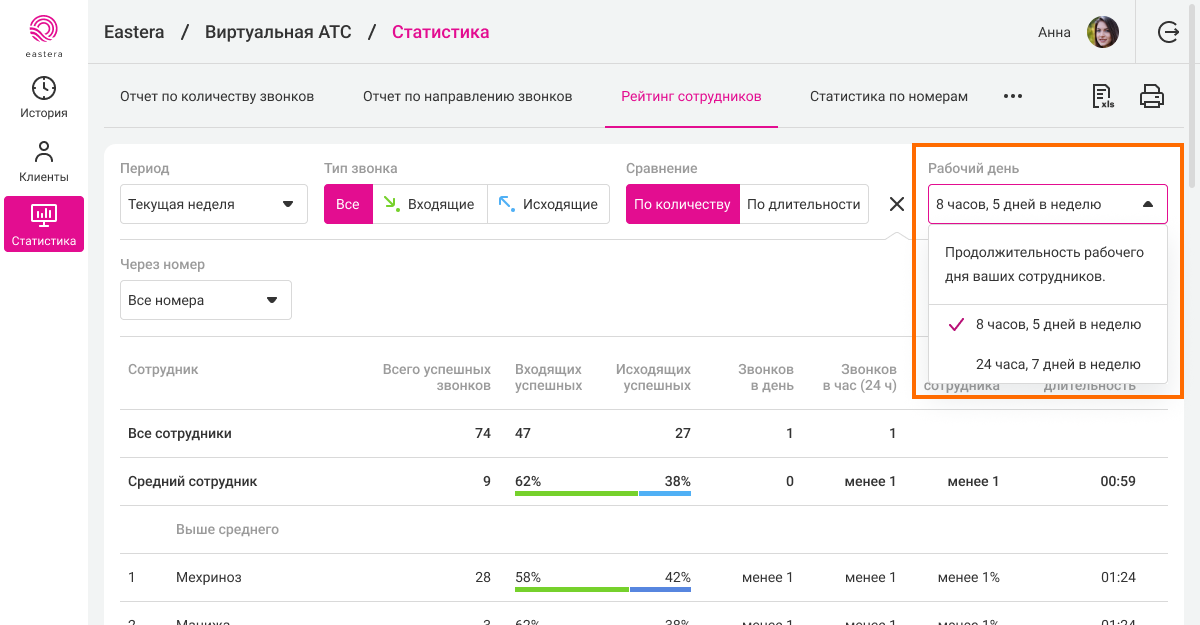Image resolution: width=1200 pixels, height=625 pixels.
Task: Choose 24 часа, 7 дней в неделю
Action: click(x=1058, y=364)
